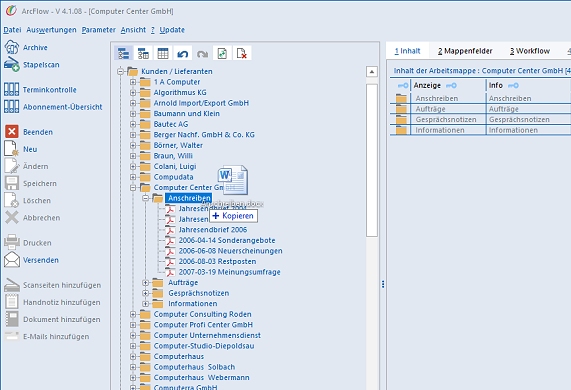The width and height of the screenshot is (571, 390).
Task: Open the Datei menu
Action: (12, 30)
